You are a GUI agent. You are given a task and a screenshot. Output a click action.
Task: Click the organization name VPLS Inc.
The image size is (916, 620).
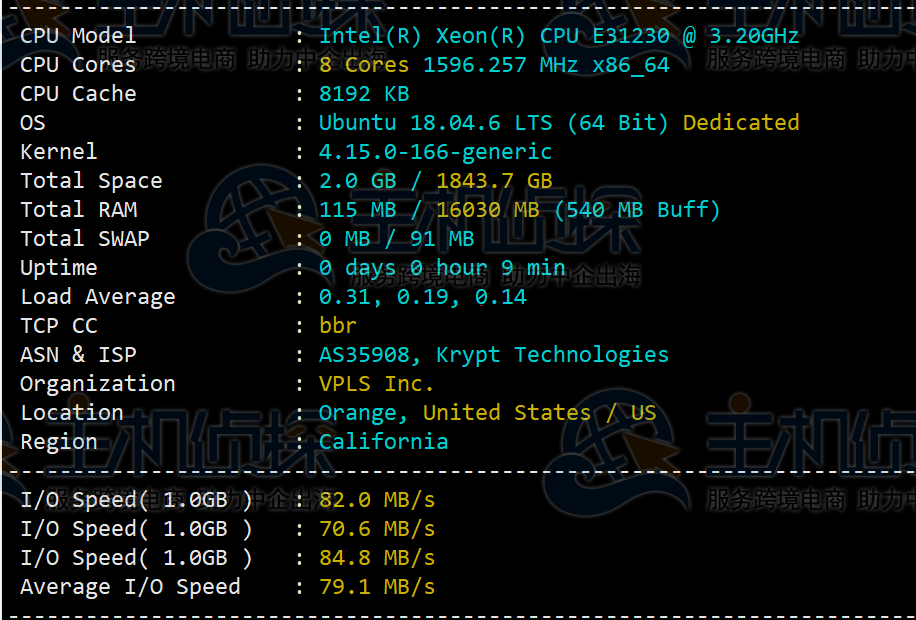376,384
